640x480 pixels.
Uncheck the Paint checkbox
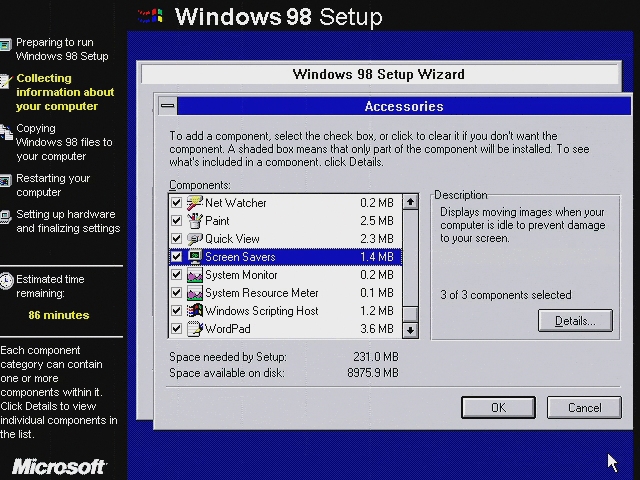click(176, 221)
